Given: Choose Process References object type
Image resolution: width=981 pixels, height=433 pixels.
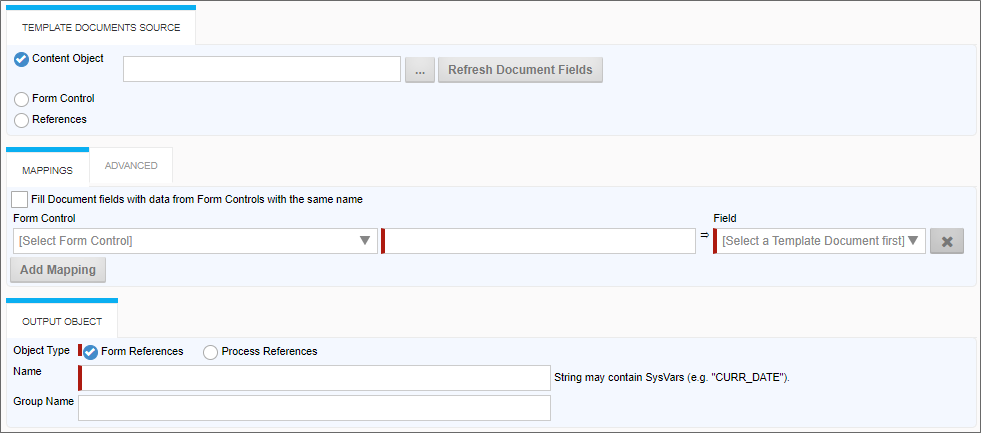Looking at the screenshot, I should coord(210,352).
